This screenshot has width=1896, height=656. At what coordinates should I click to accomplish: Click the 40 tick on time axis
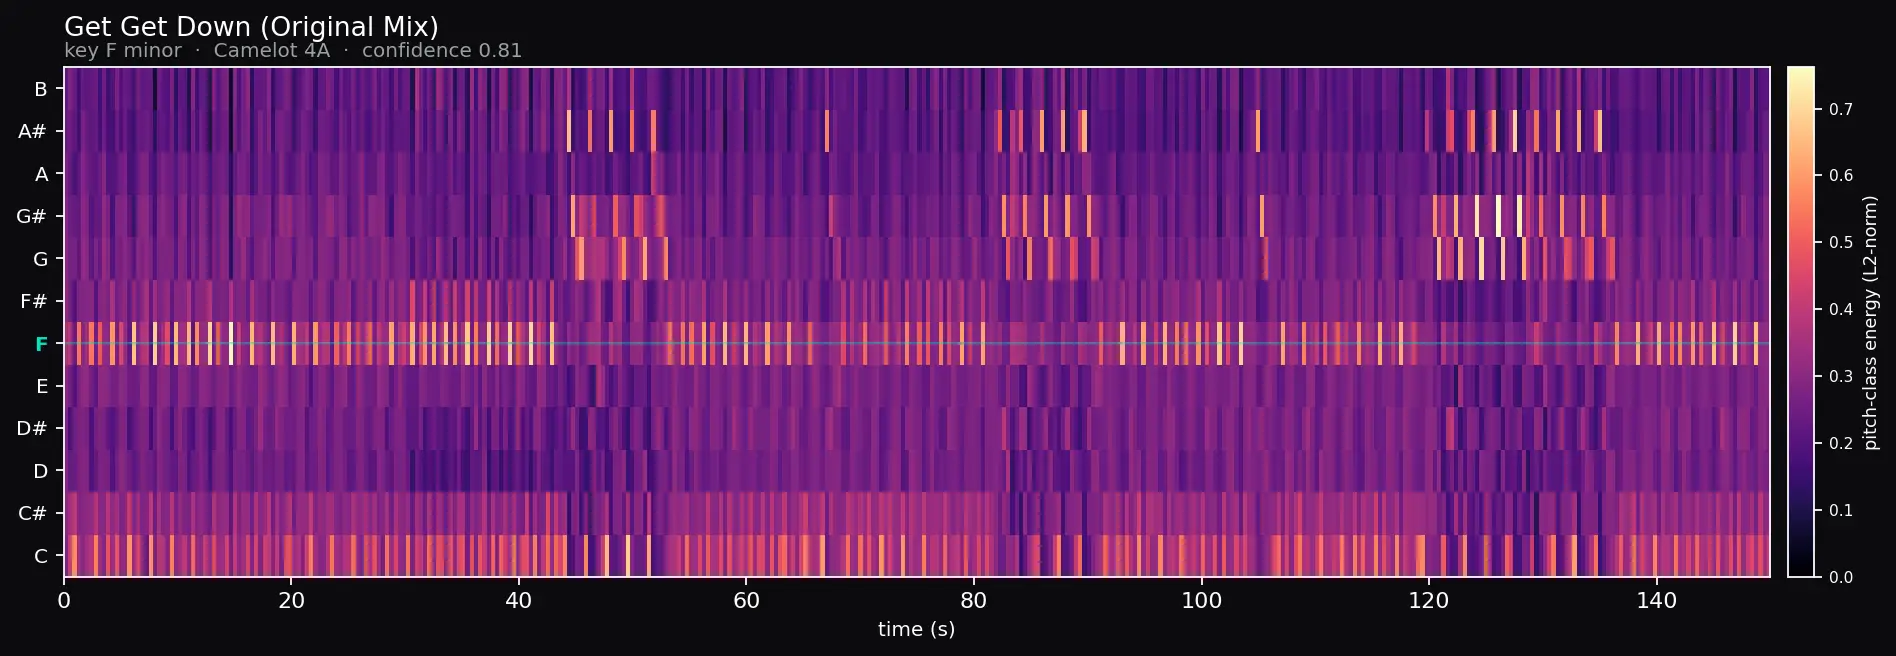coord(519,600)
